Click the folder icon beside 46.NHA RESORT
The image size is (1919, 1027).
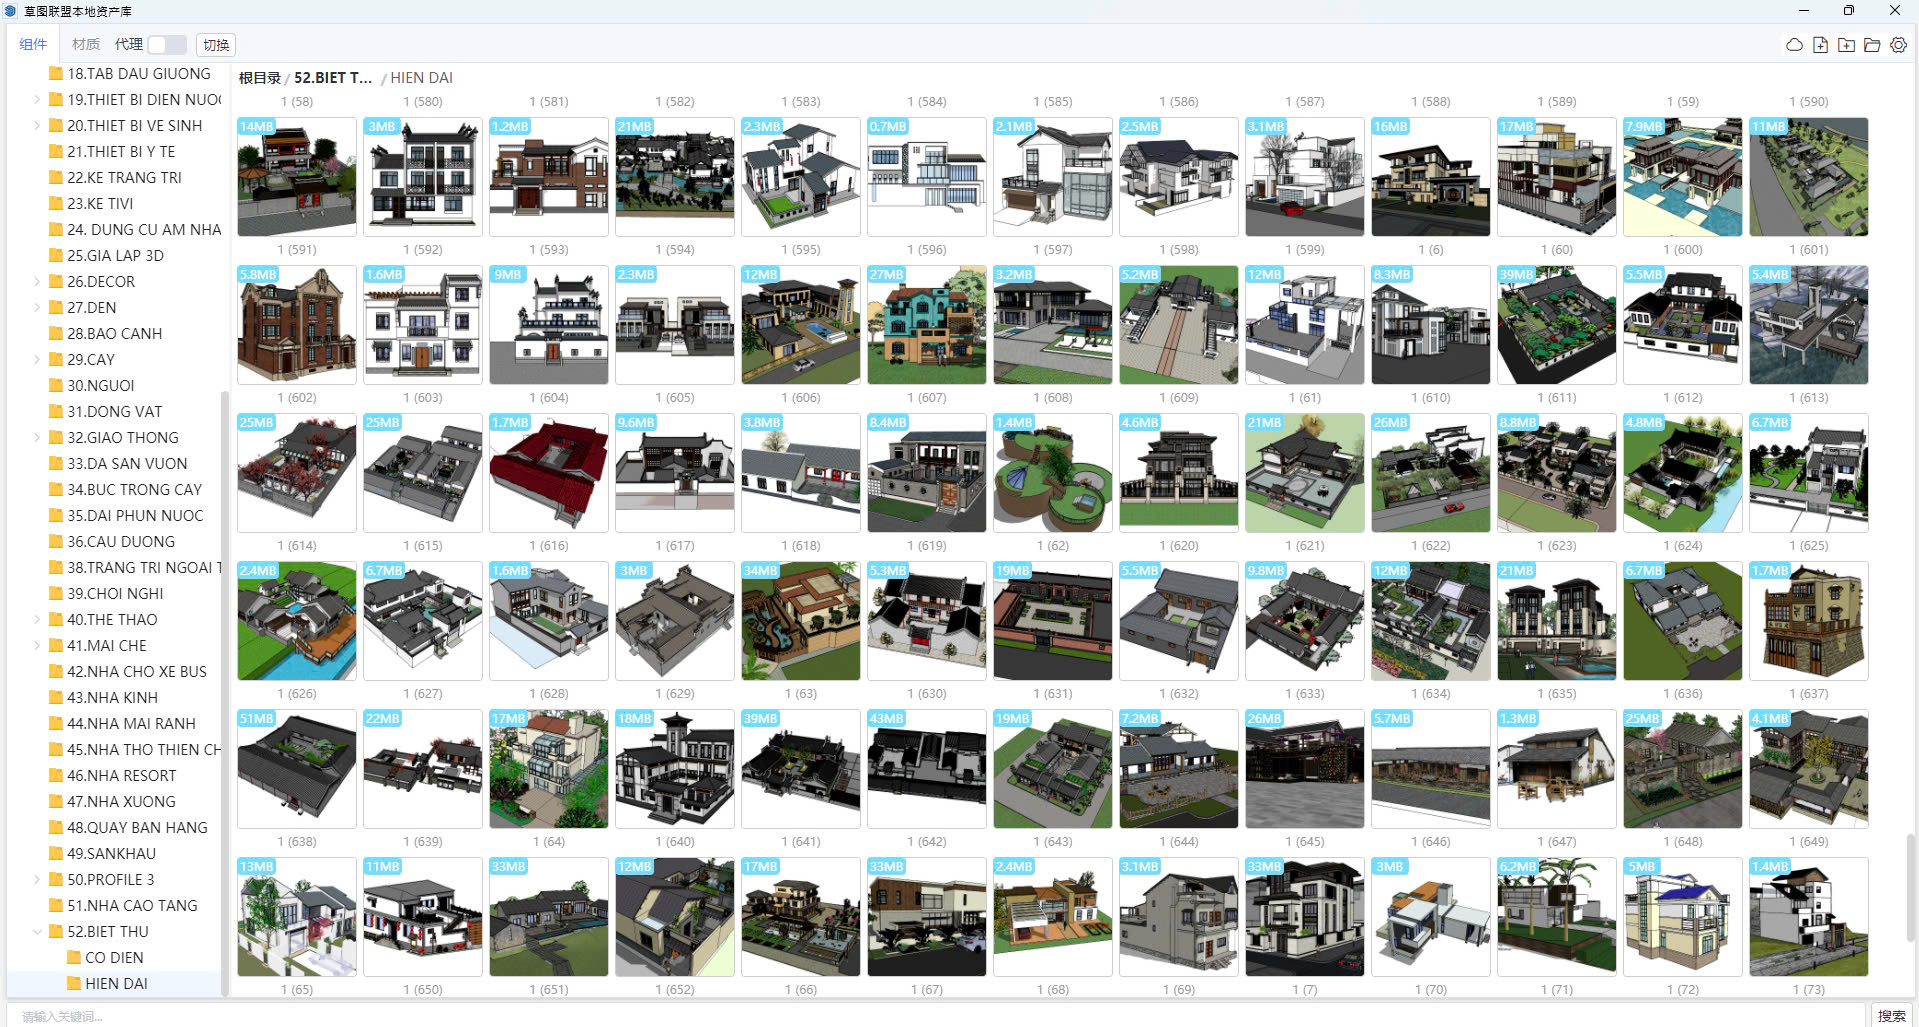56,776
